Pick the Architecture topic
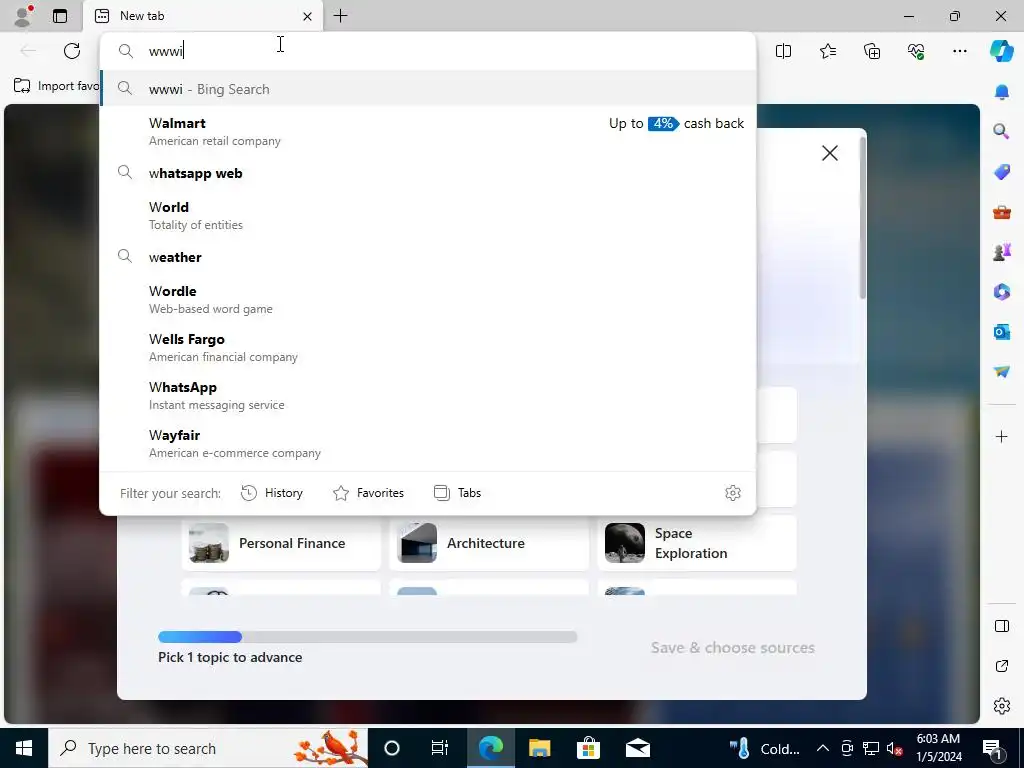 tap(488, 543)
